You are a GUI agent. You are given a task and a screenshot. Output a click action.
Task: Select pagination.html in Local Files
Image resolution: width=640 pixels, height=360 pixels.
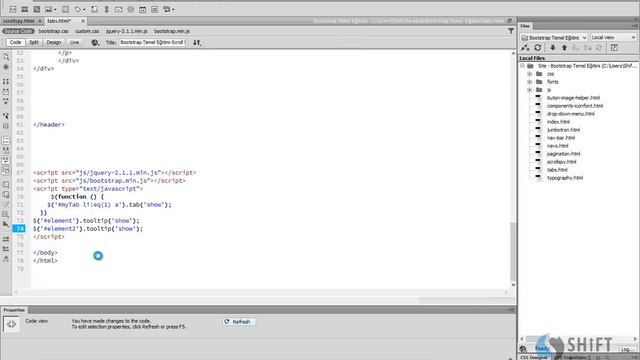(563, 154)
